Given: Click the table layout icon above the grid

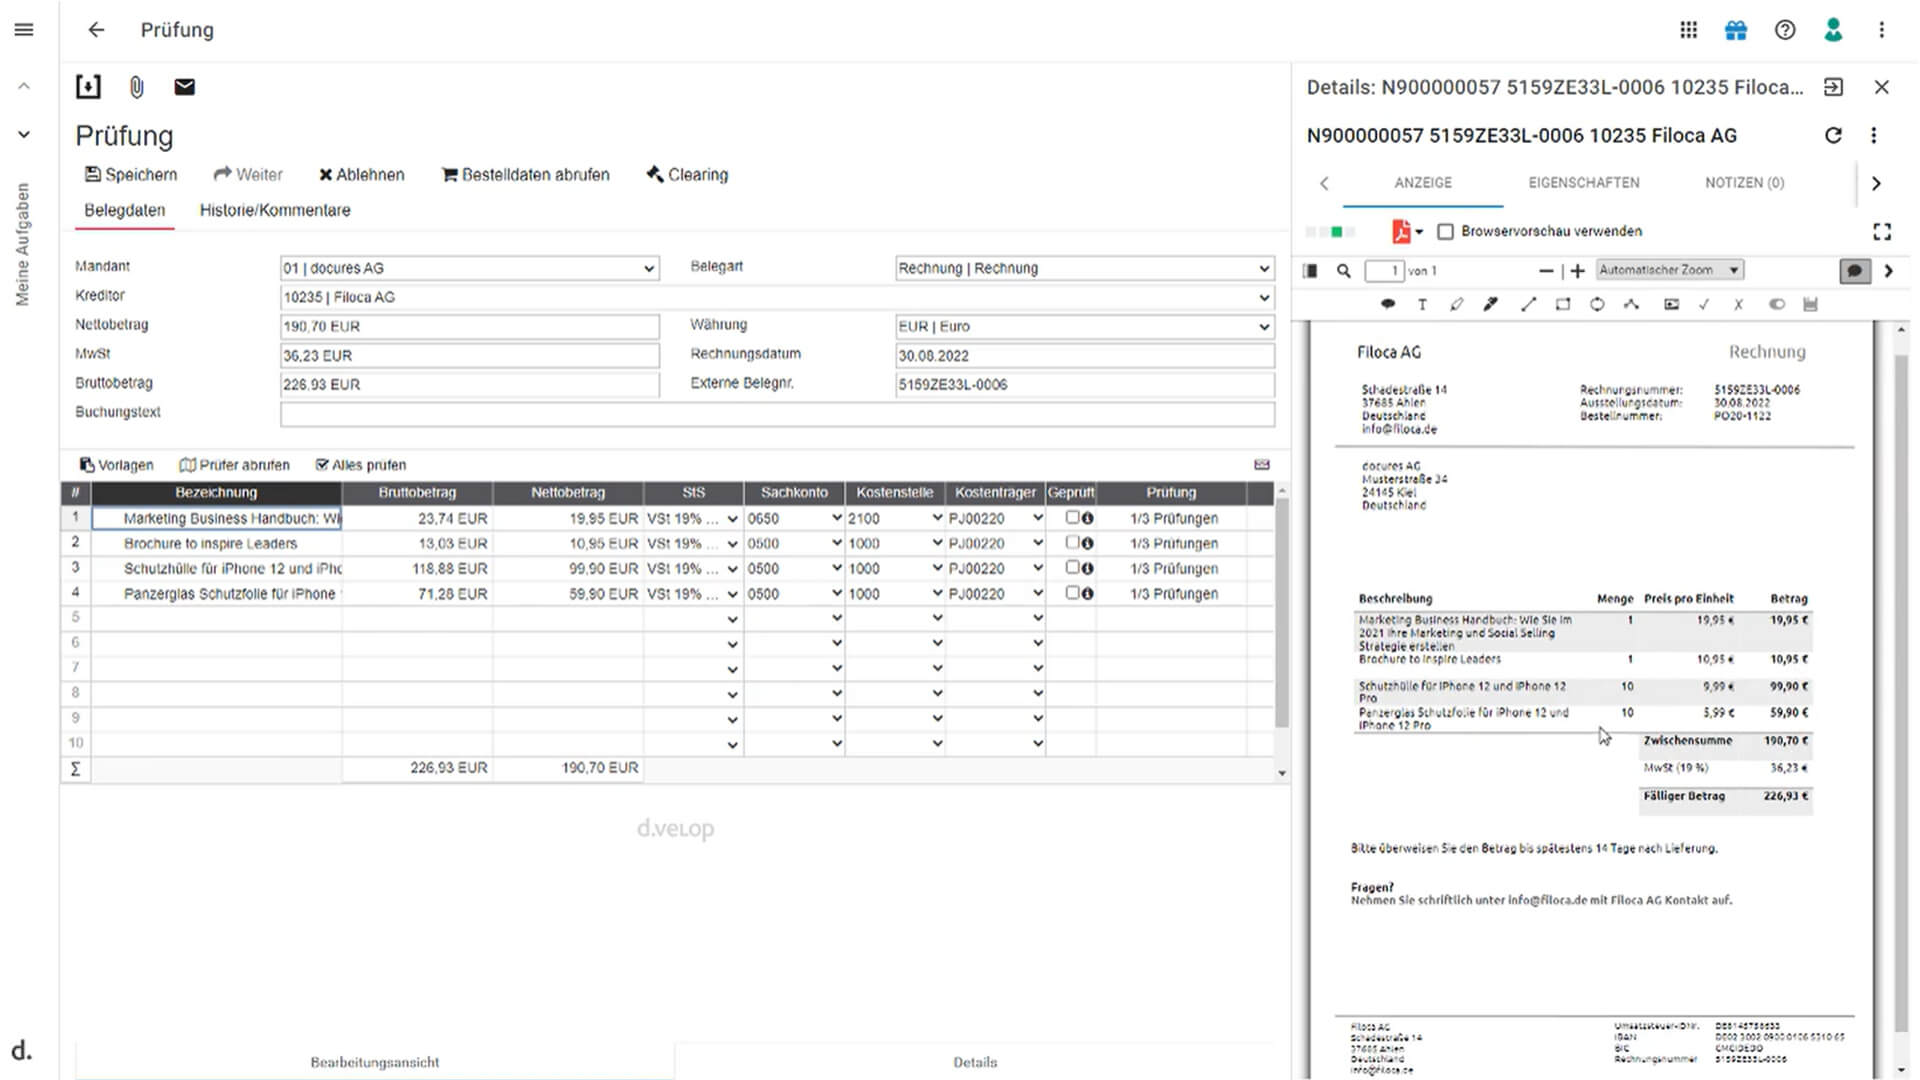Looking at the screenshot, I should pyautogui.click(x=1262, y=465).
